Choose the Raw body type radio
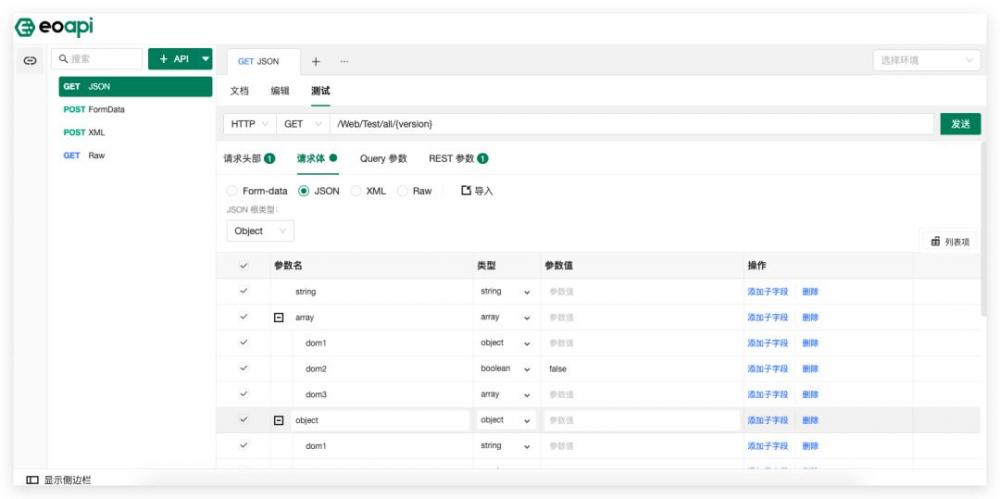 click(403, 191)
